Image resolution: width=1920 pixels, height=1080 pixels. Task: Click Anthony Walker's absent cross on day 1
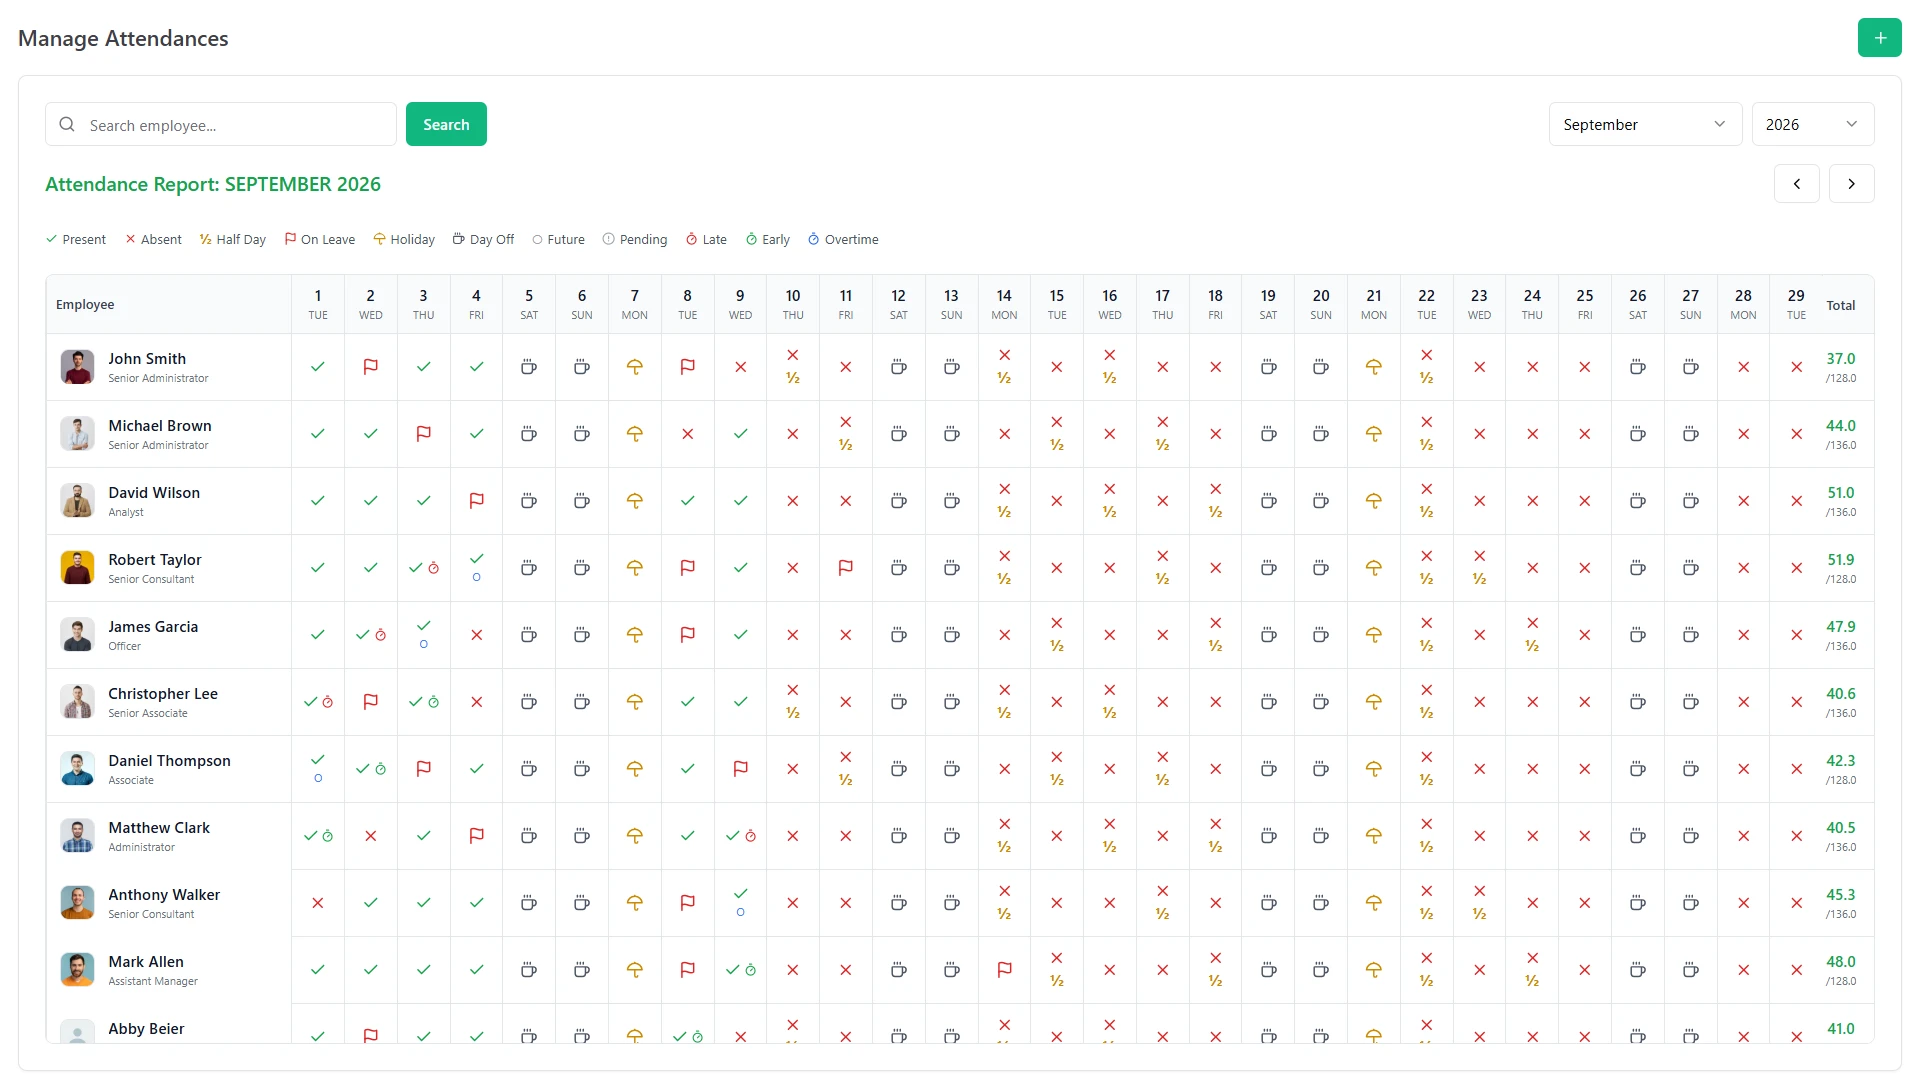(x=318, y=903)
